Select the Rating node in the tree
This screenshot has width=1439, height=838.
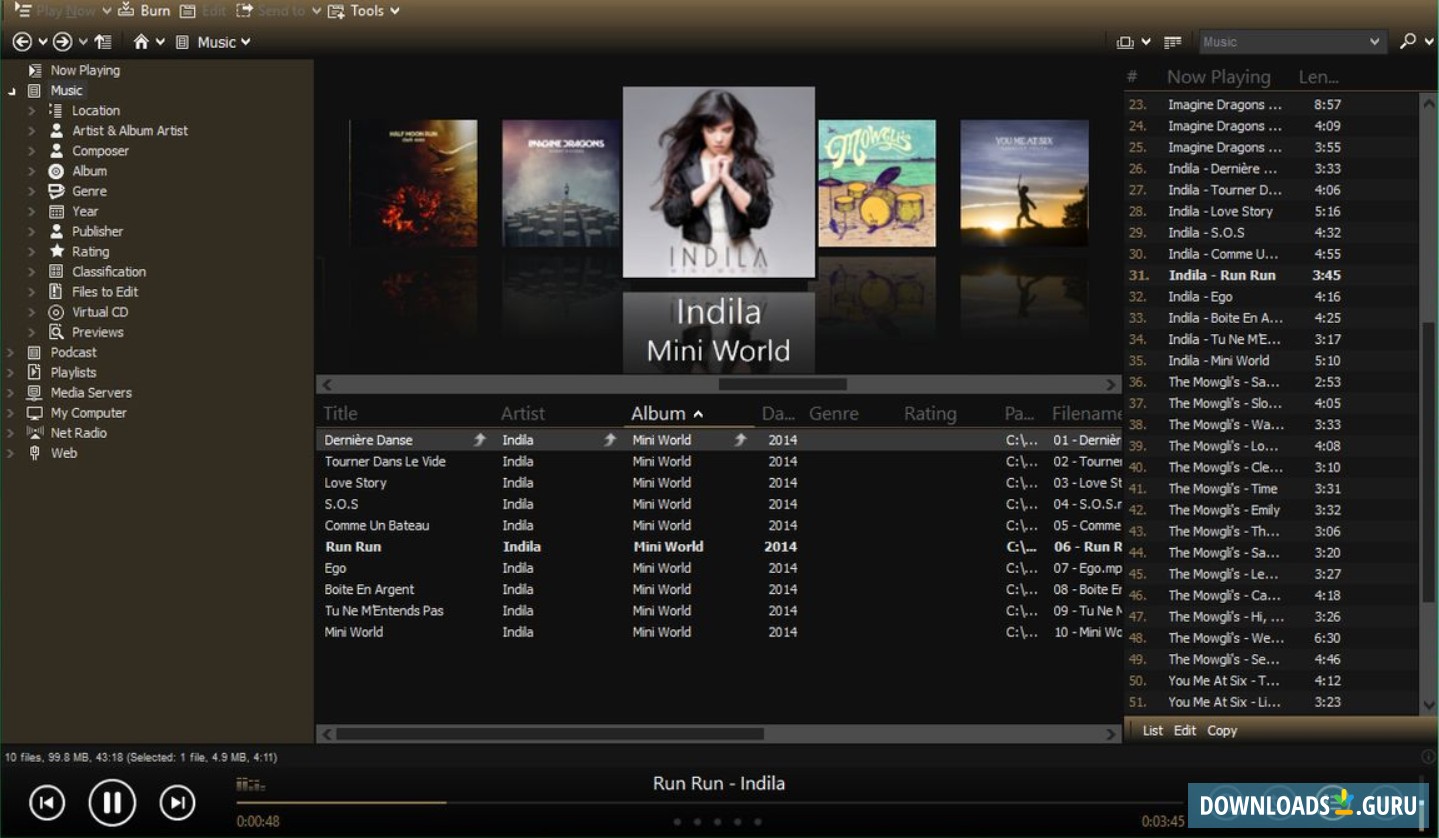coord(90,252)
